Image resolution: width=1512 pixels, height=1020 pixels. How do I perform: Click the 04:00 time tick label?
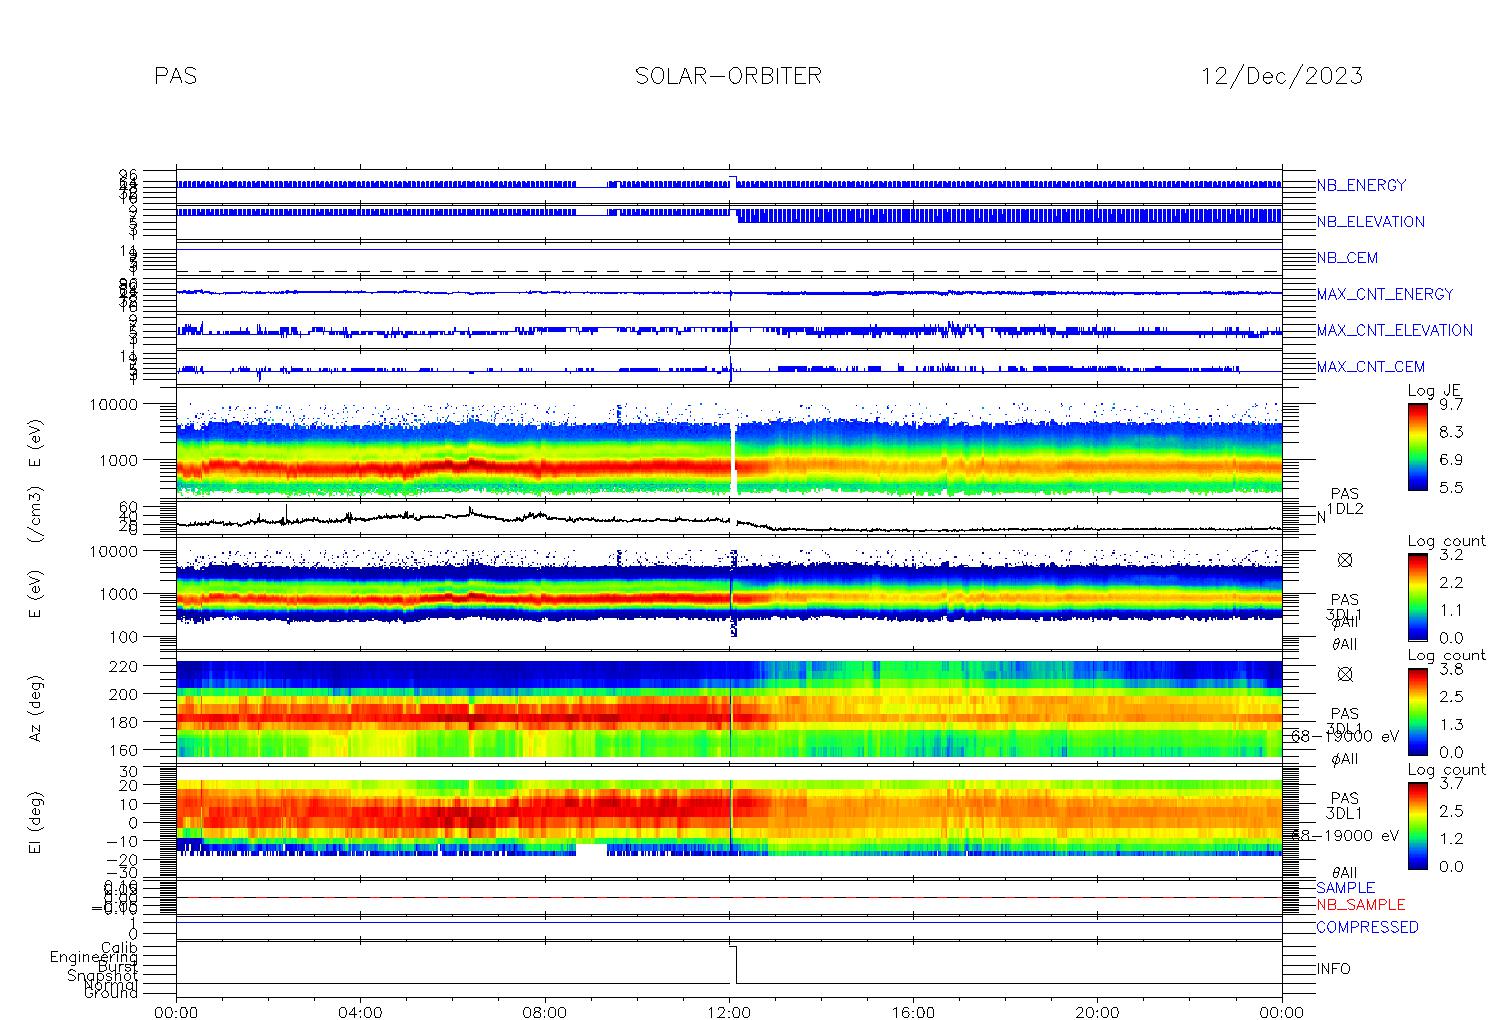[x=360, y=1012]
